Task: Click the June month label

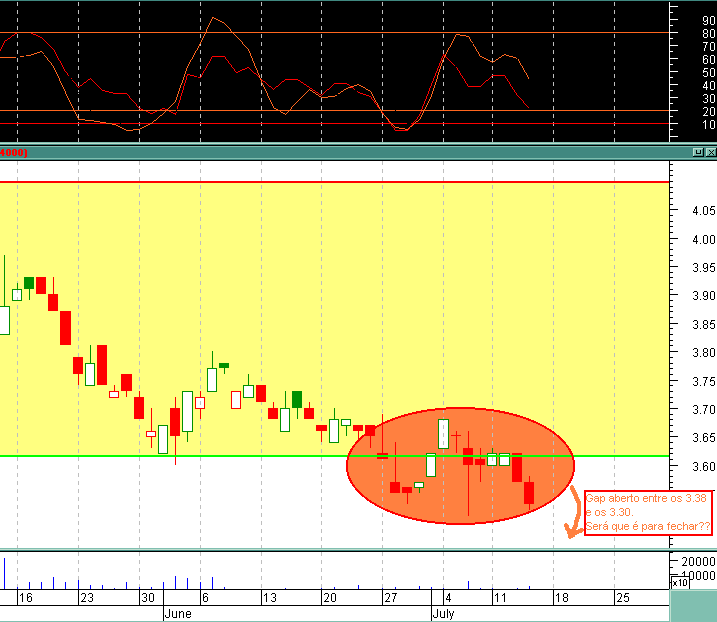Action: click(178, 614)
